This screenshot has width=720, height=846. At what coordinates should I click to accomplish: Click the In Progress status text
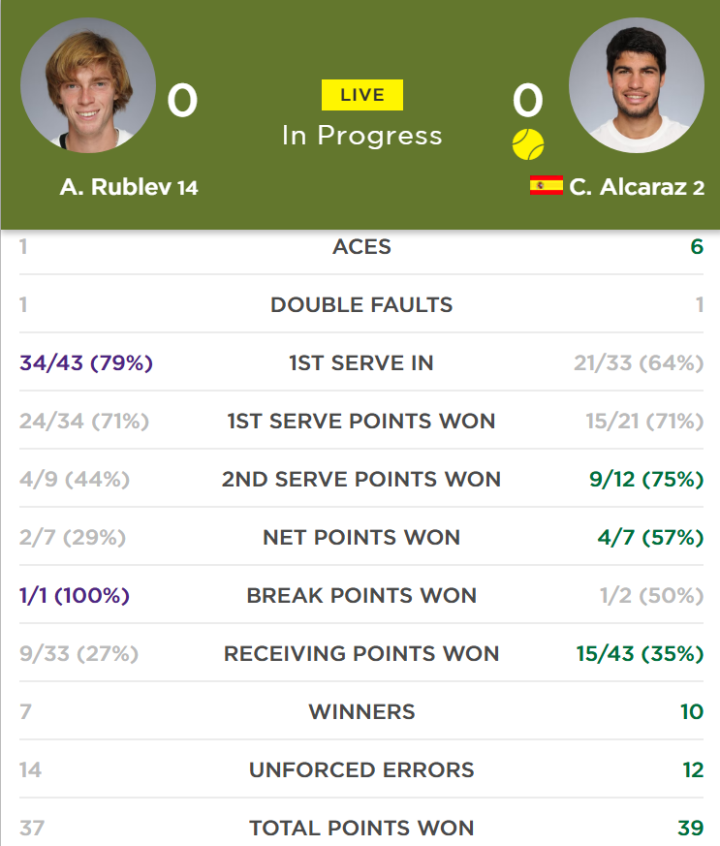point(362,135)
